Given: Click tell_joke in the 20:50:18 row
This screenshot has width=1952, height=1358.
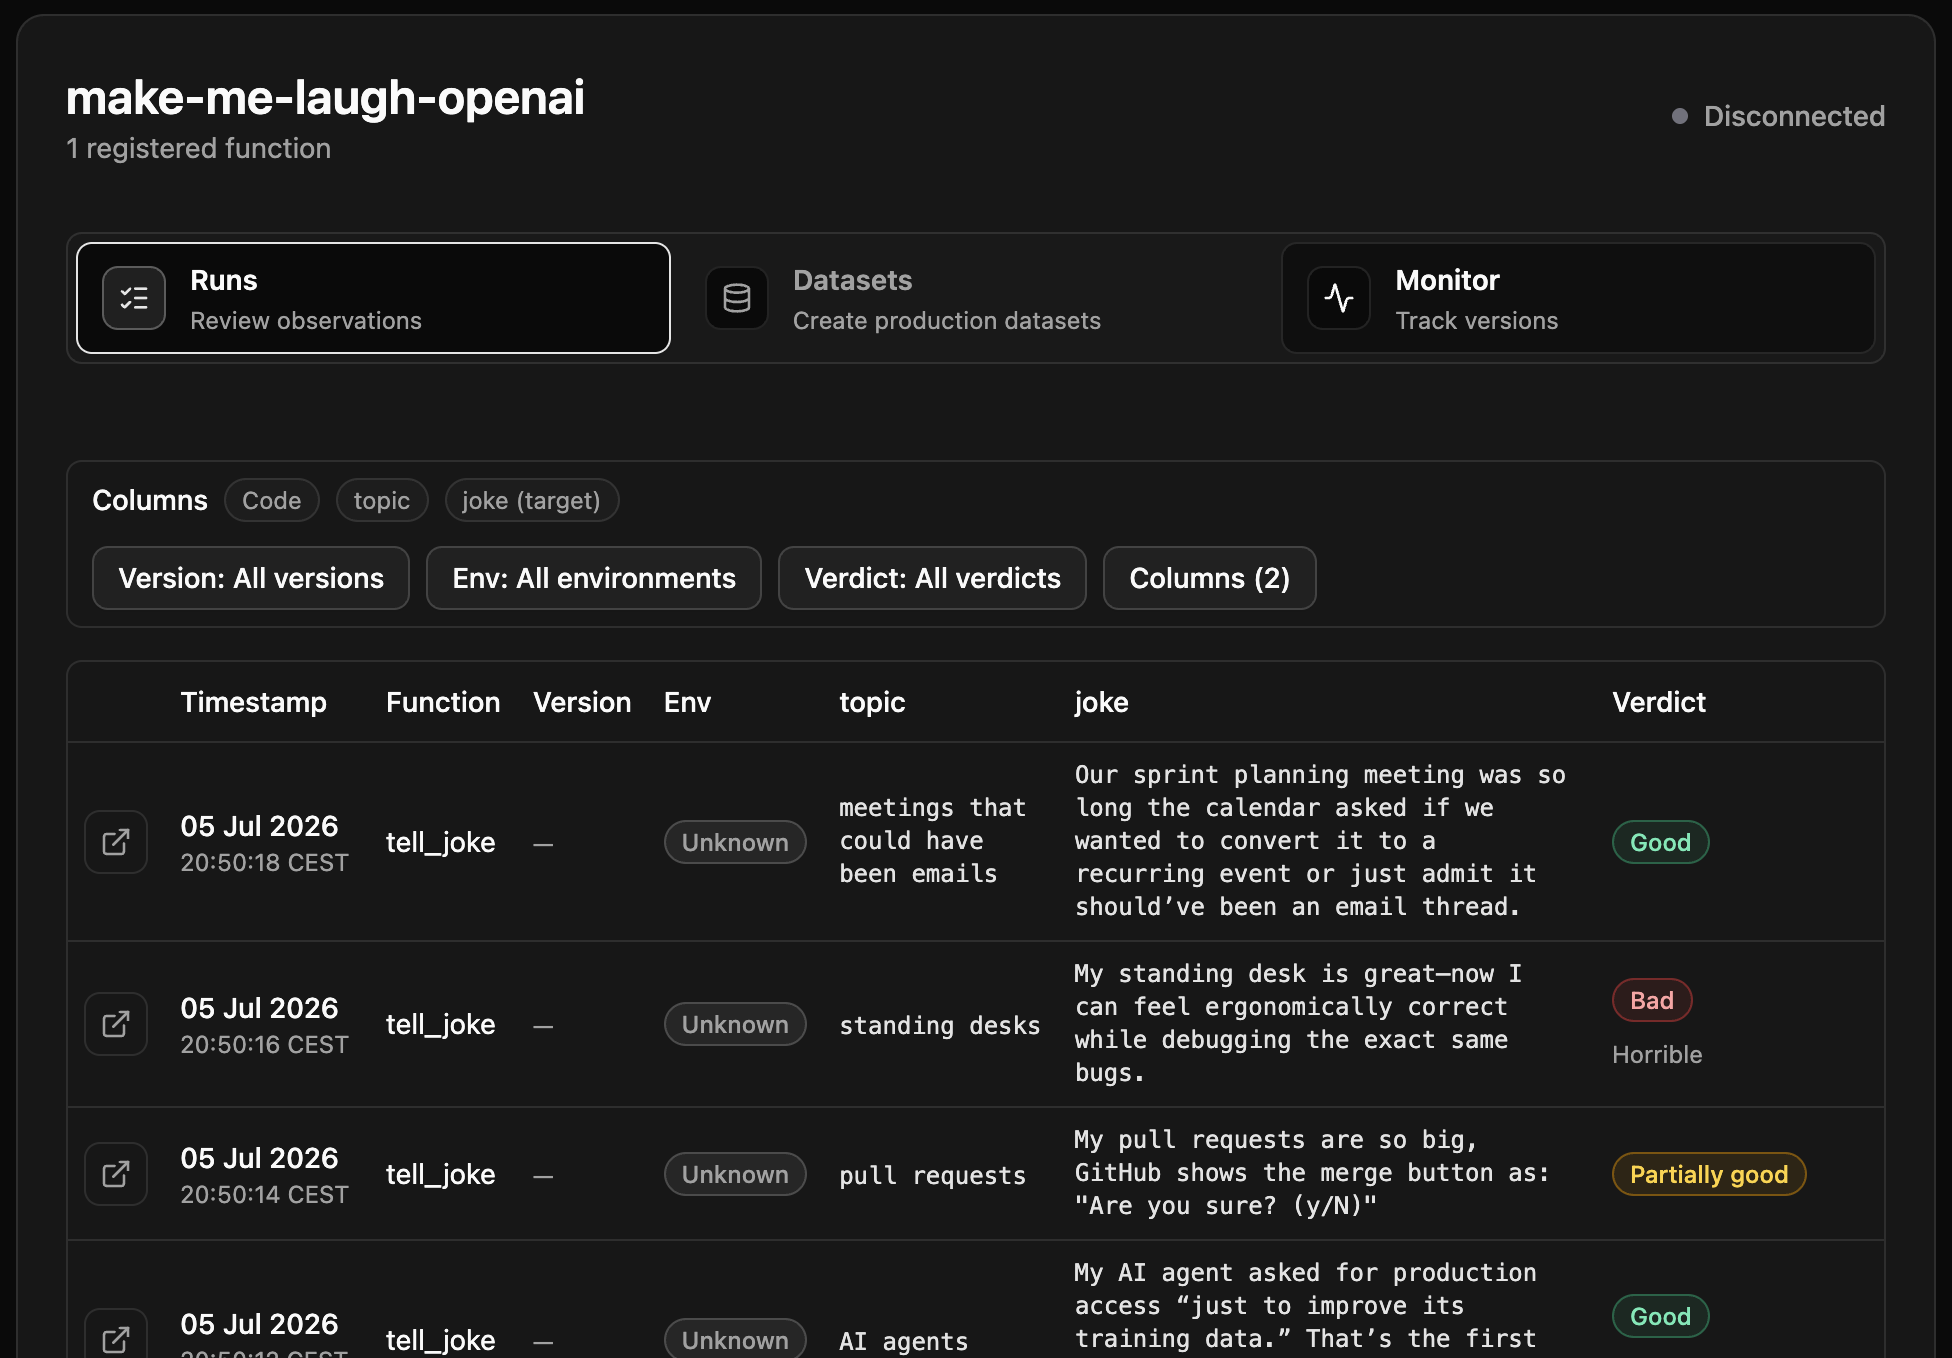Looking at the screenshot, I should point(440,842).
